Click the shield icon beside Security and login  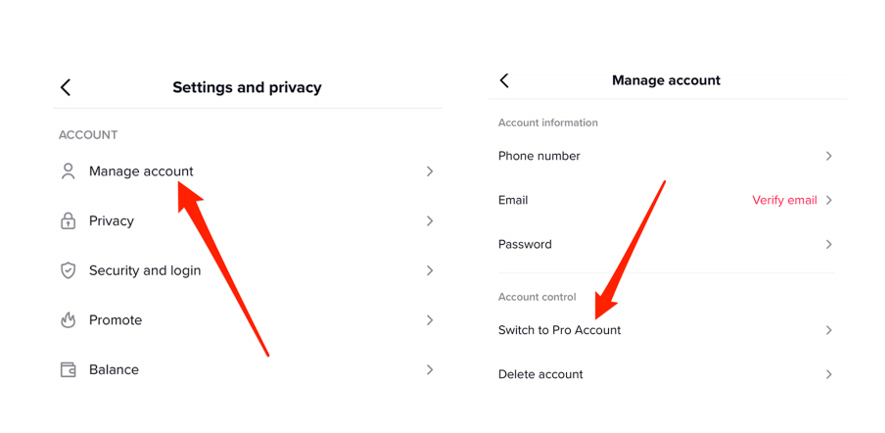point(68,270)
